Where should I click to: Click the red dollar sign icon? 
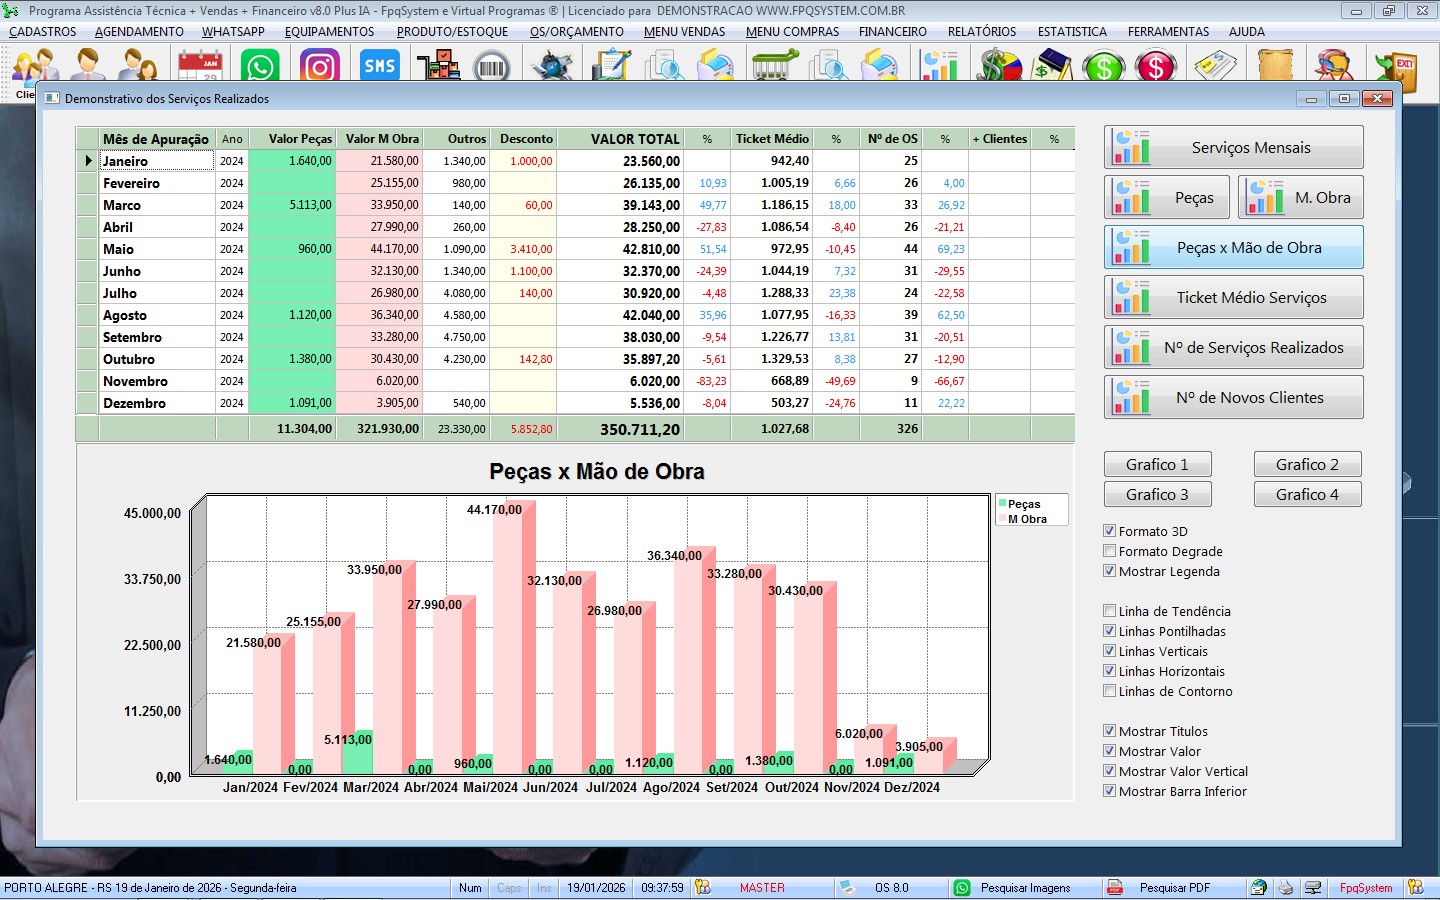[1156, 67]
